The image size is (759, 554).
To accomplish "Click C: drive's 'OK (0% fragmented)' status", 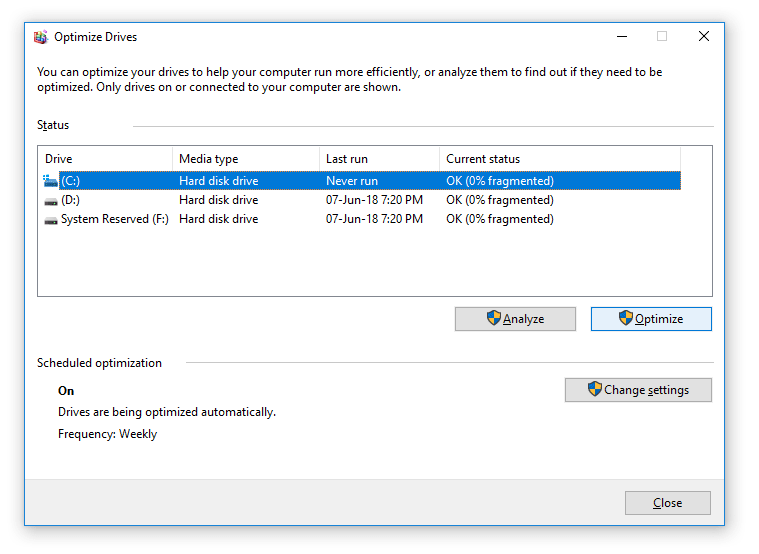I will [500, 181].
